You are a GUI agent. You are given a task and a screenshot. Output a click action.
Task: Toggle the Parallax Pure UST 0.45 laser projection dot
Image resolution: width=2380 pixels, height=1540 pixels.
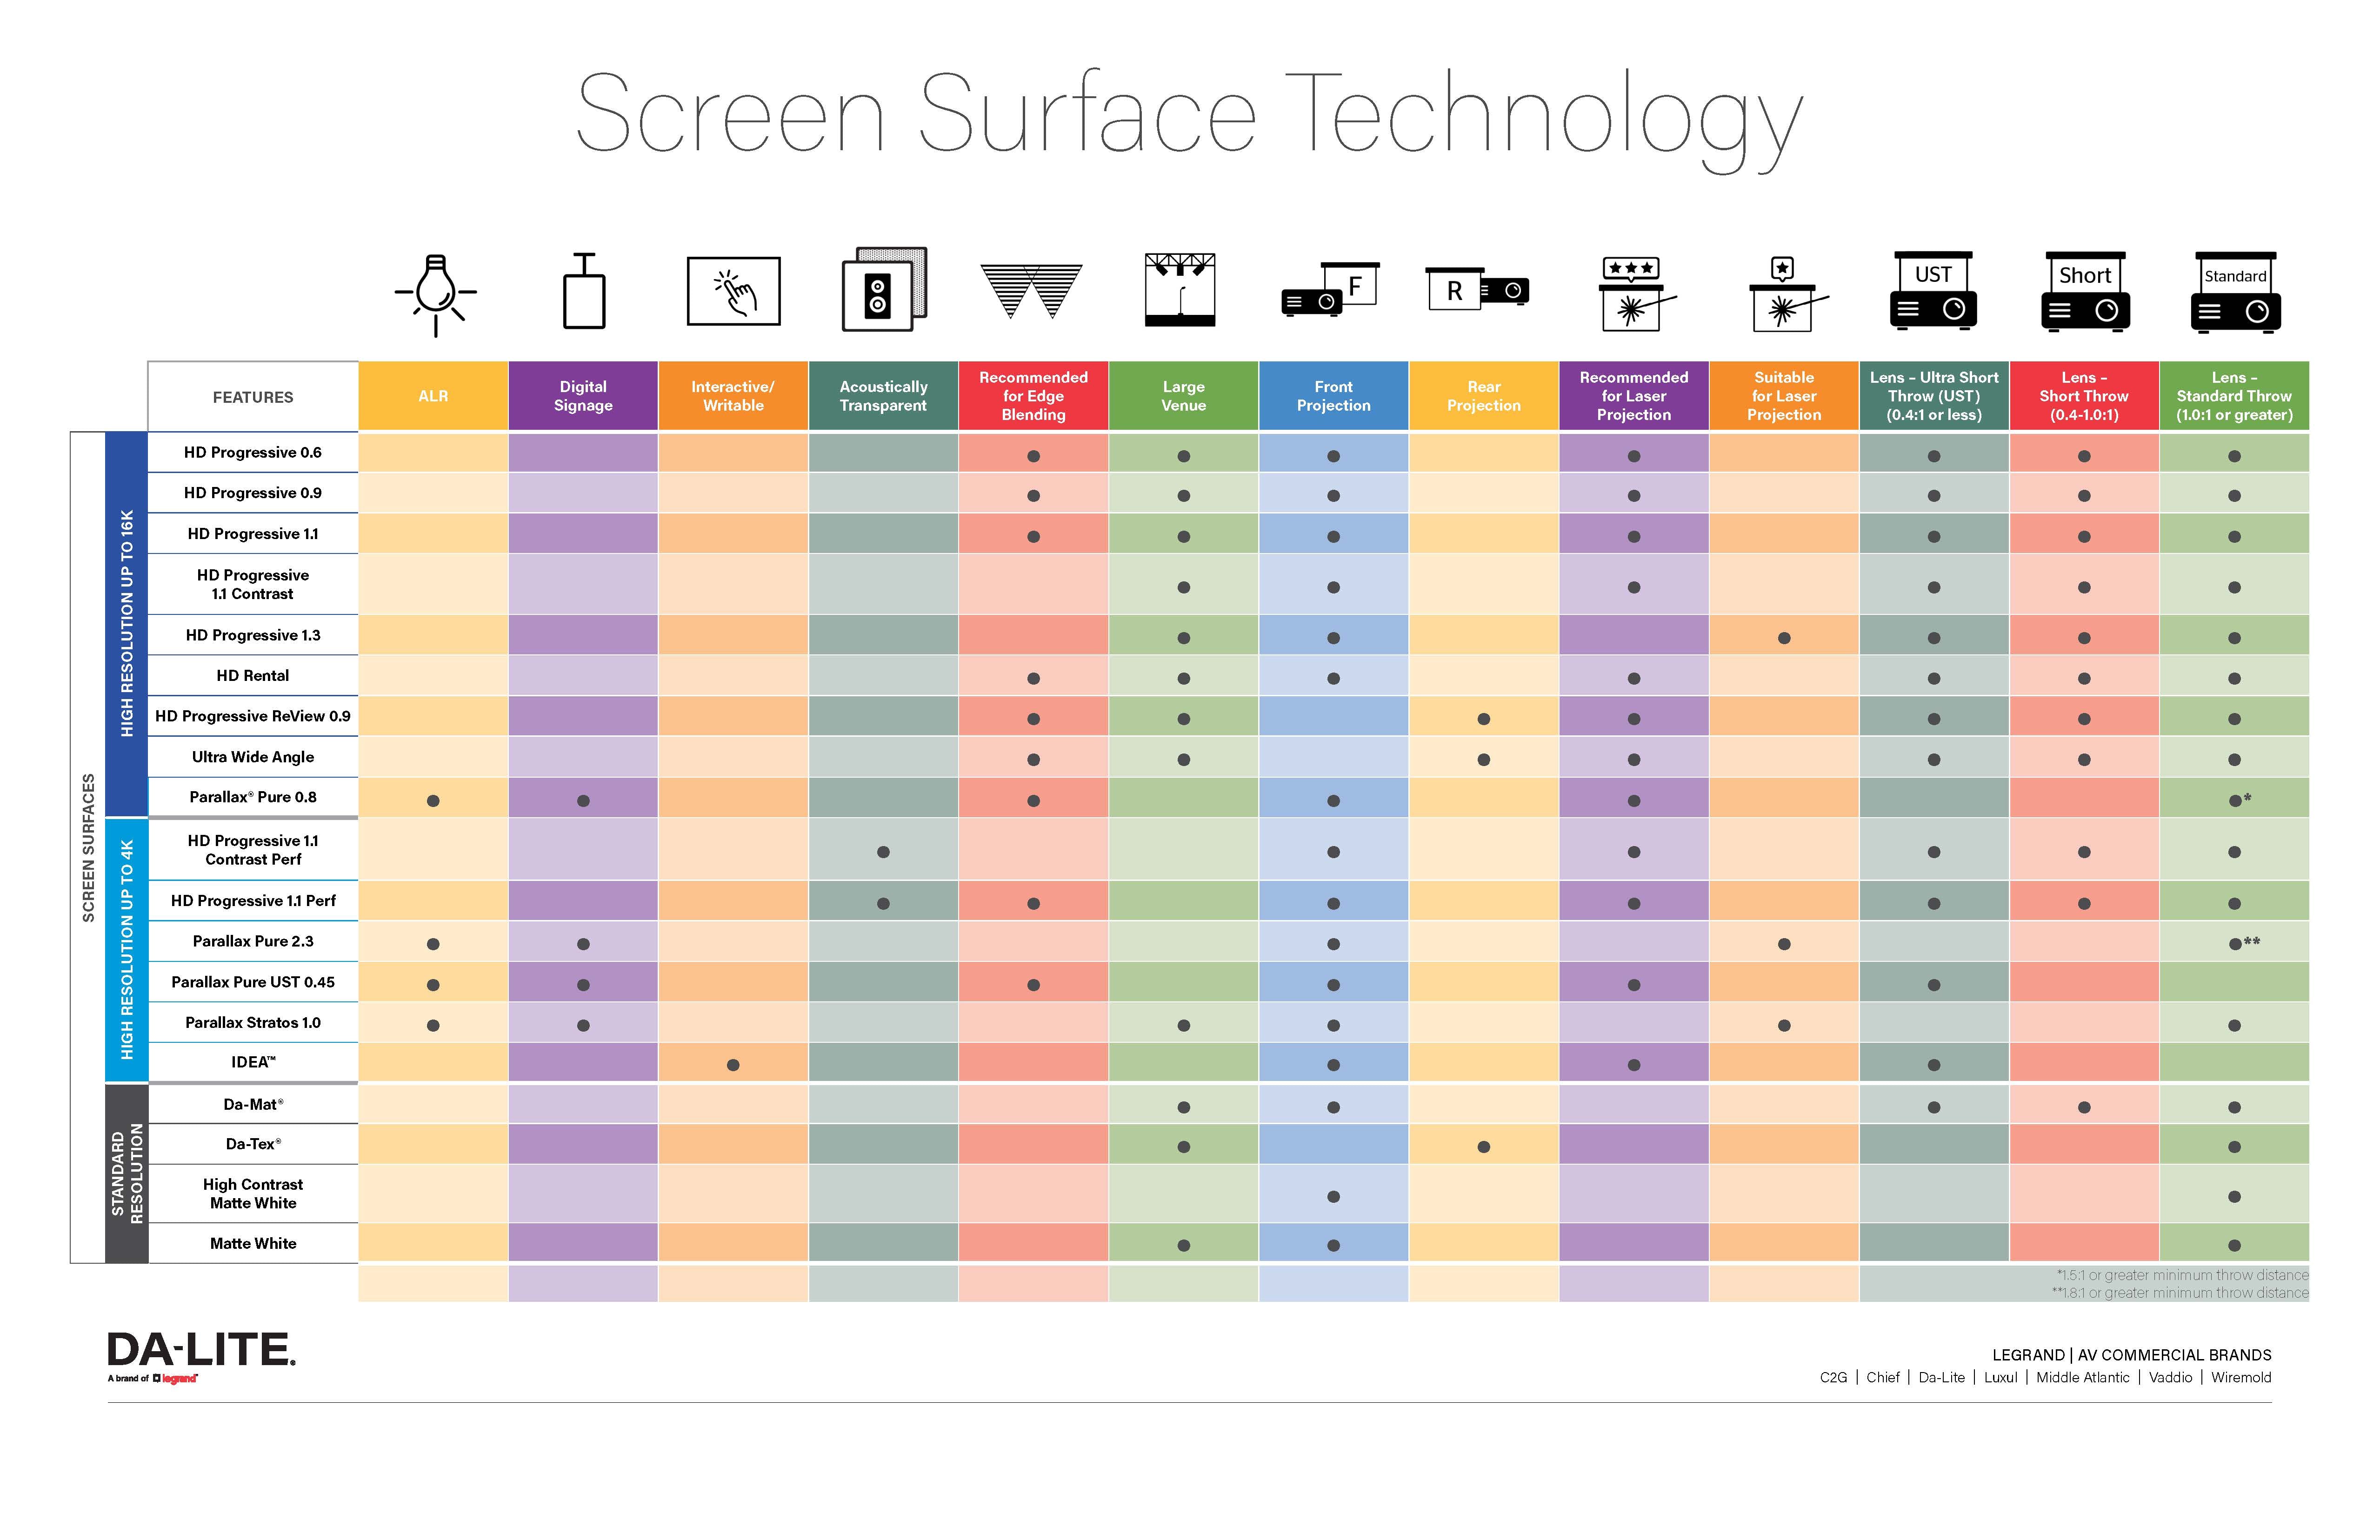(x=1629, y=983)
